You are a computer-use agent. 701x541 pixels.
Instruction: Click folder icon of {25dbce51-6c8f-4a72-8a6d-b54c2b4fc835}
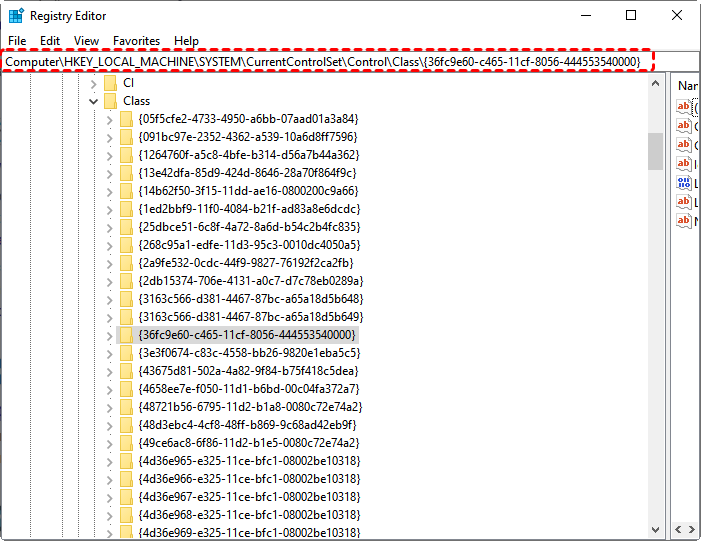(127, 227)
